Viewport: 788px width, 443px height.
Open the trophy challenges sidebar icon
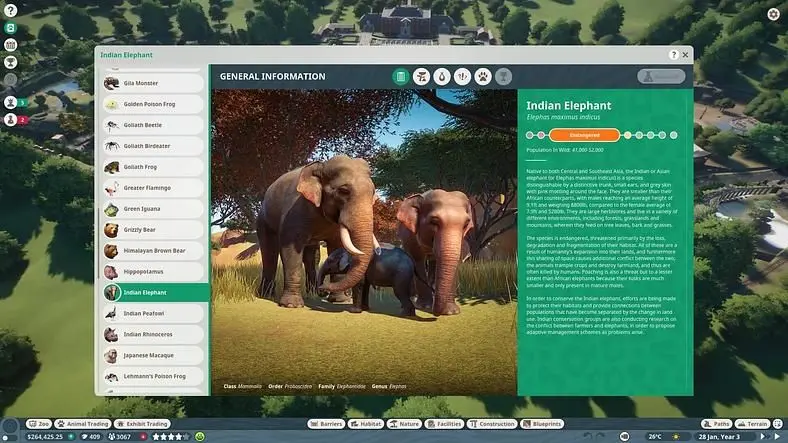(11, 62)
